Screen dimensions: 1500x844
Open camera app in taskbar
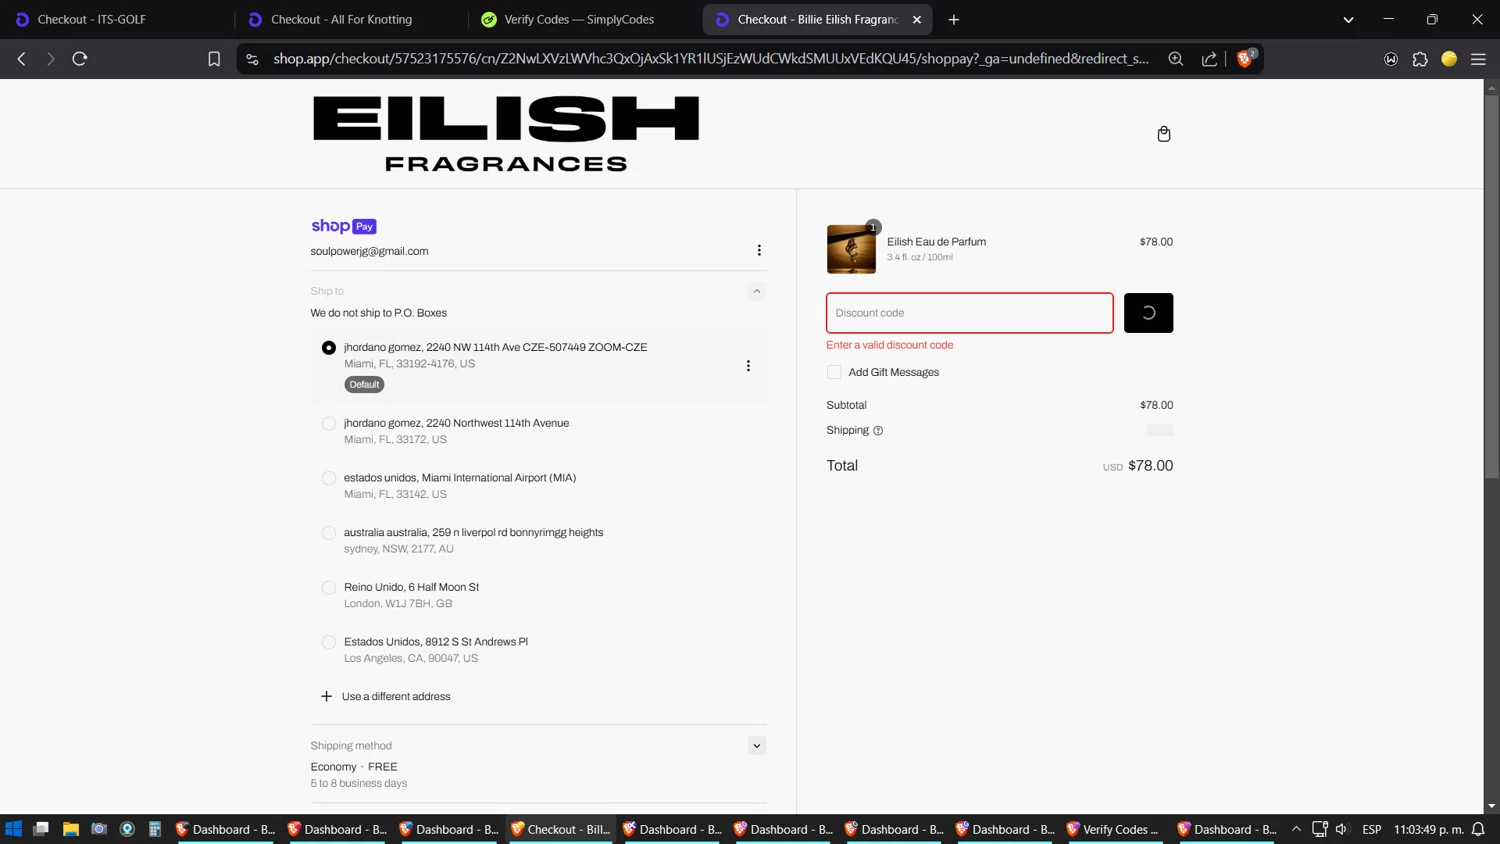99,829
